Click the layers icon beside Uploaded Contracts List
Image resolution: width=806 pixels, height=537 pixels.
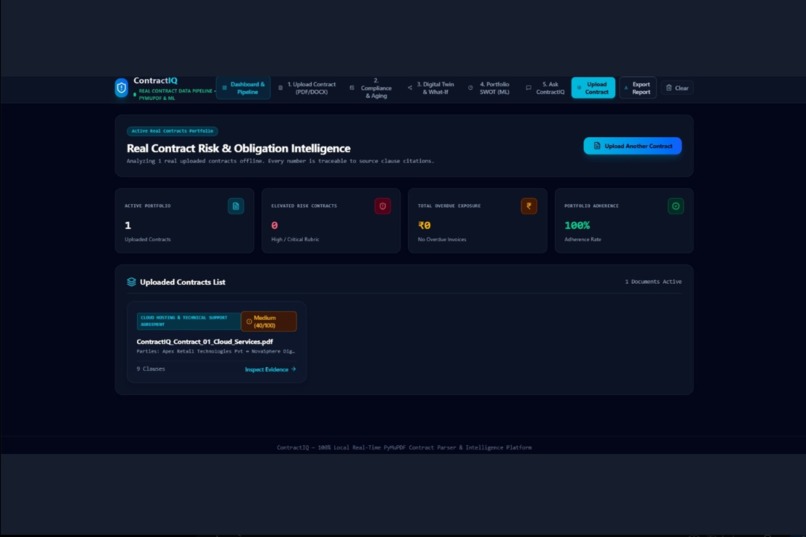click(131, 282)
